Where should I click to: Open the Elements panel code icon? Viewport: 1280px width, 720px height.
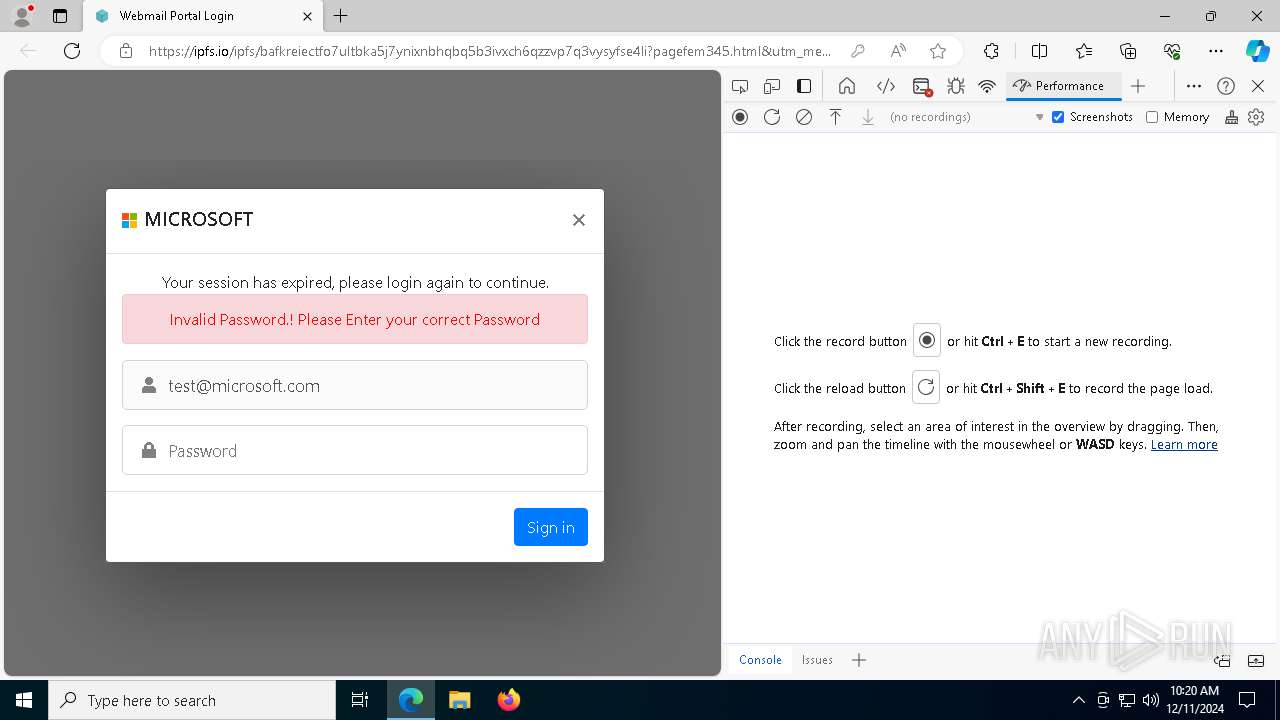886,86
